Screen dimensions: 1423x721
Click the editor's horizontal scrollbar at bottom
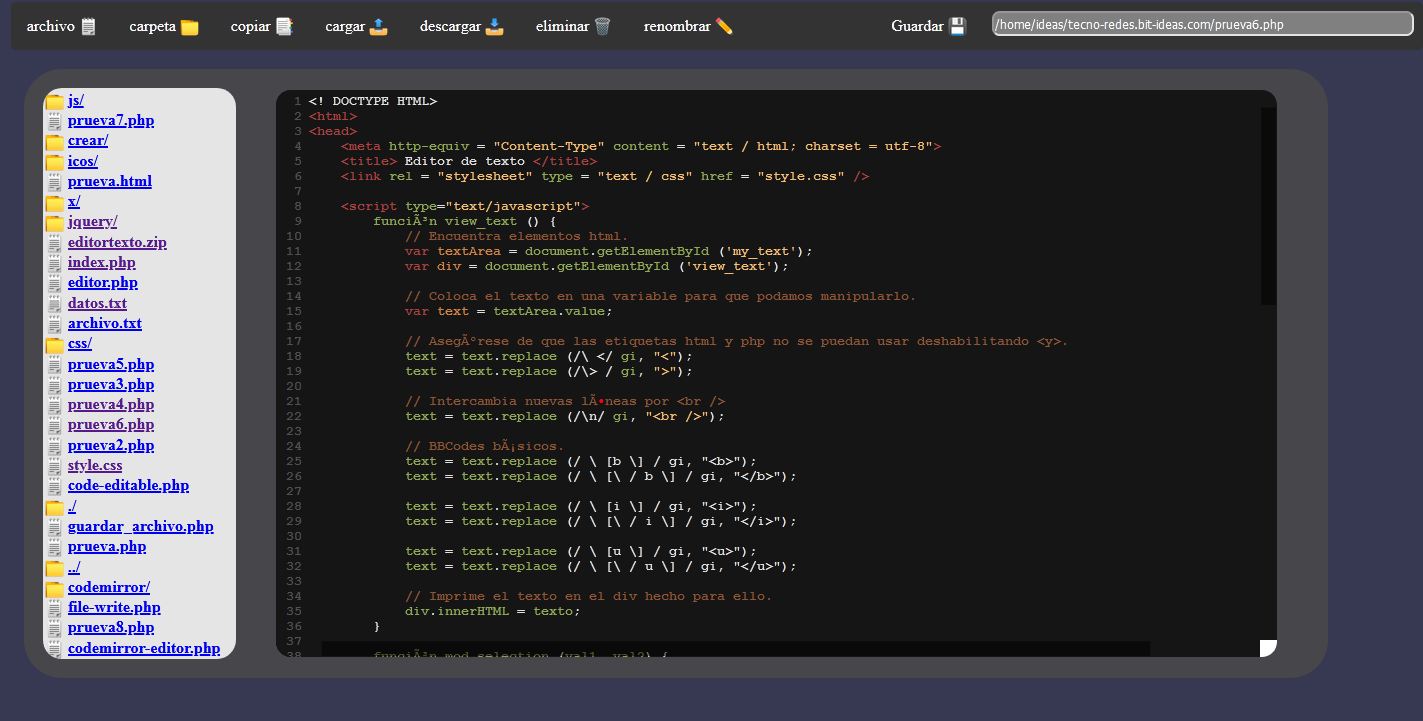pos(735,649)
